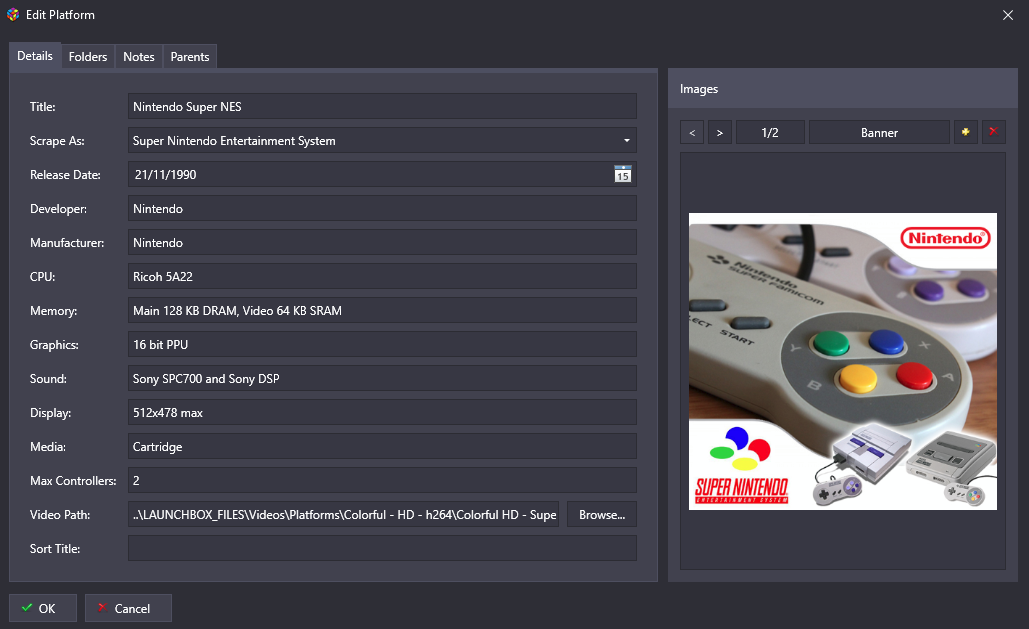
Task: Click the Display field 512x478 max
Action: point(382,413)
